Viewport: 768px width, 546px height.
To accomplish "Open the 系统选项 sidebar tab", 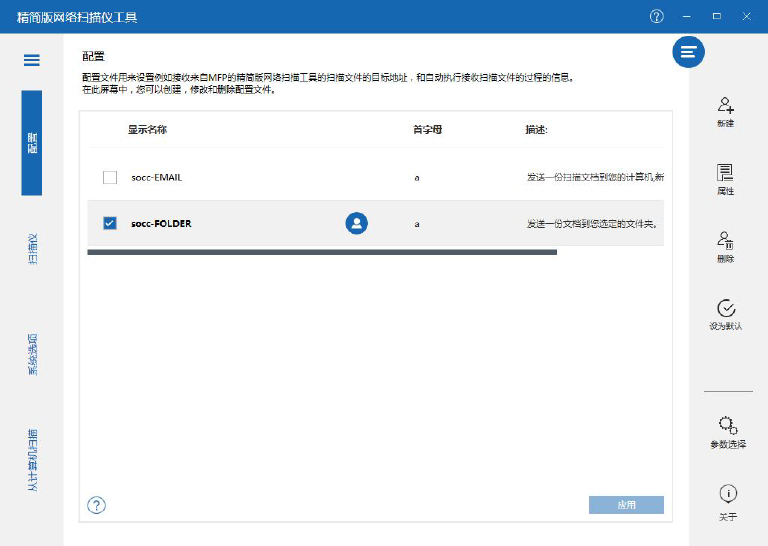I will 32,355.
